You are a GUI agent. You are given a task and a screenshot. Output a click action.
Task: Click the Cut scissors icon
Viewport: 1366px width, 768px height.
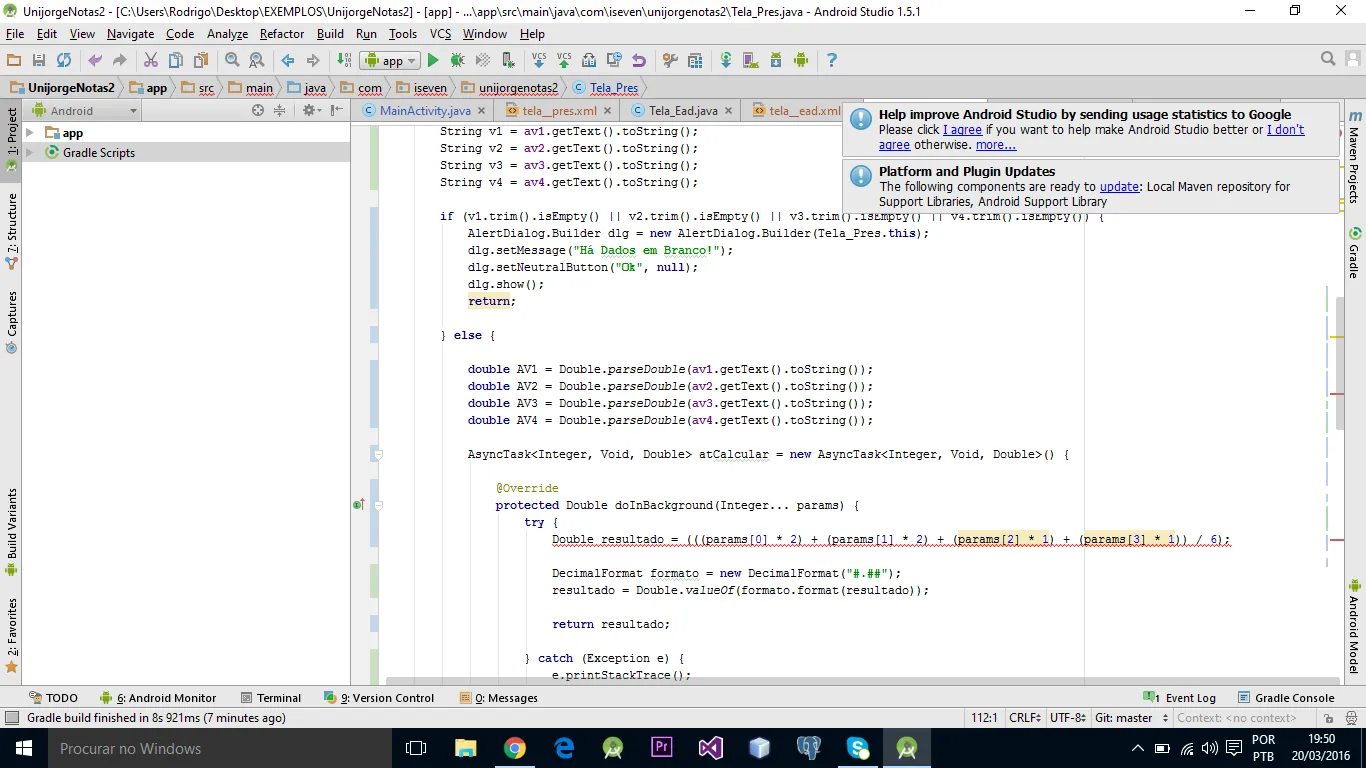[151, 61]
